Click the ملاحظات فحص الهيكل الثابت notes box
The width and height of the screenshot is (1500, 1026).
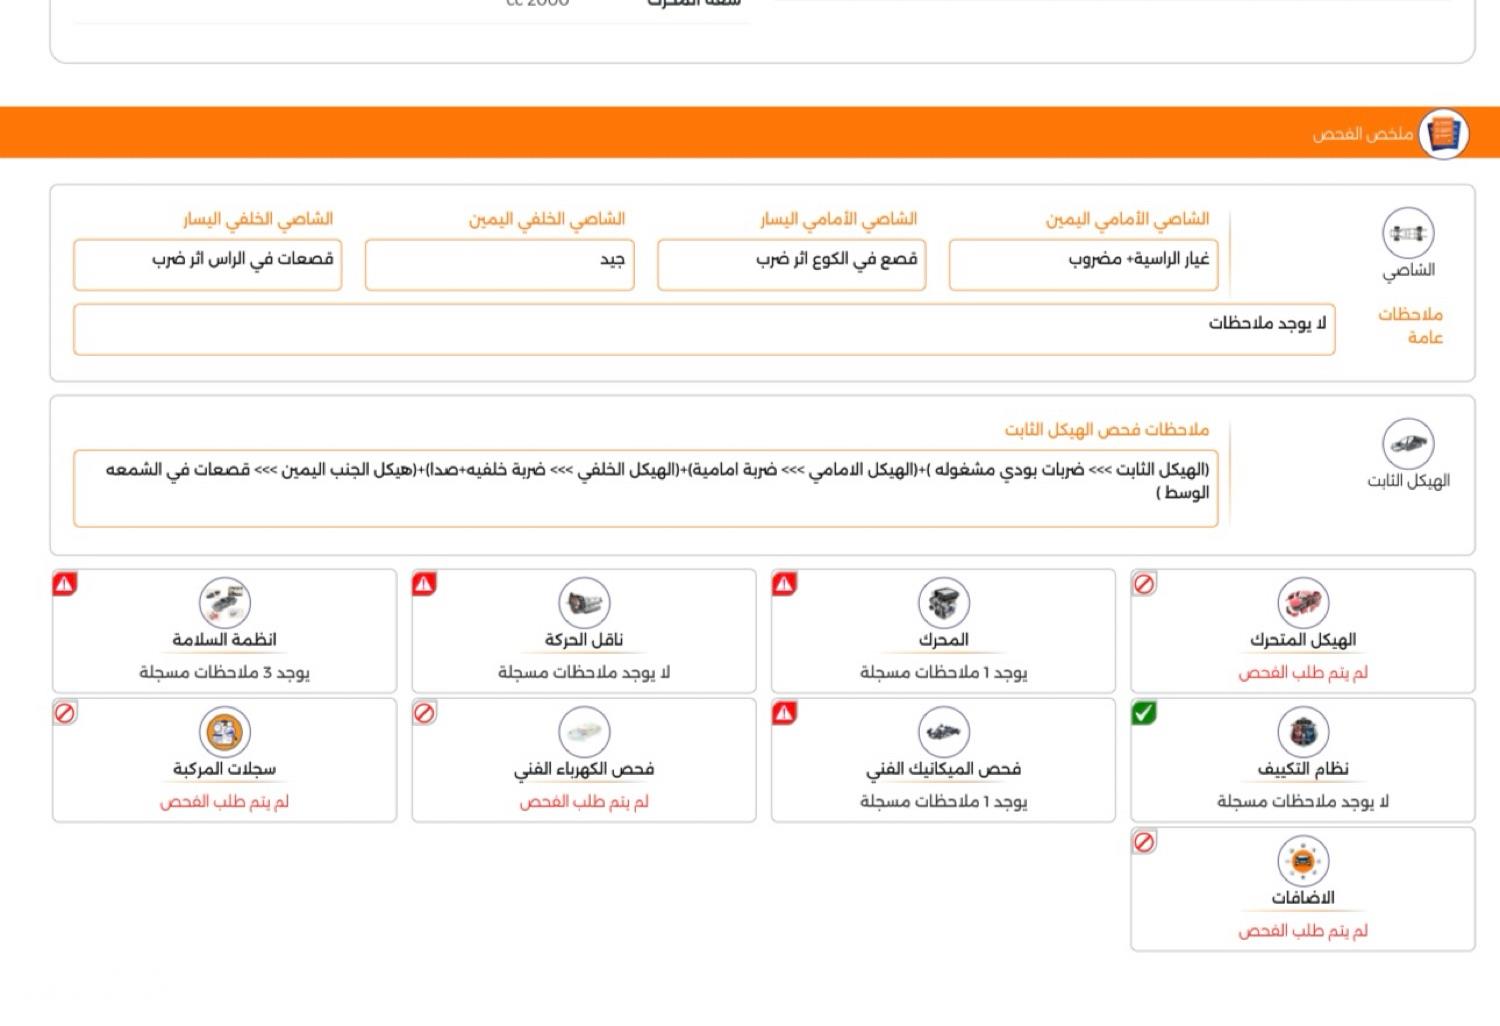pyautogui.click(x=646, y=488)
